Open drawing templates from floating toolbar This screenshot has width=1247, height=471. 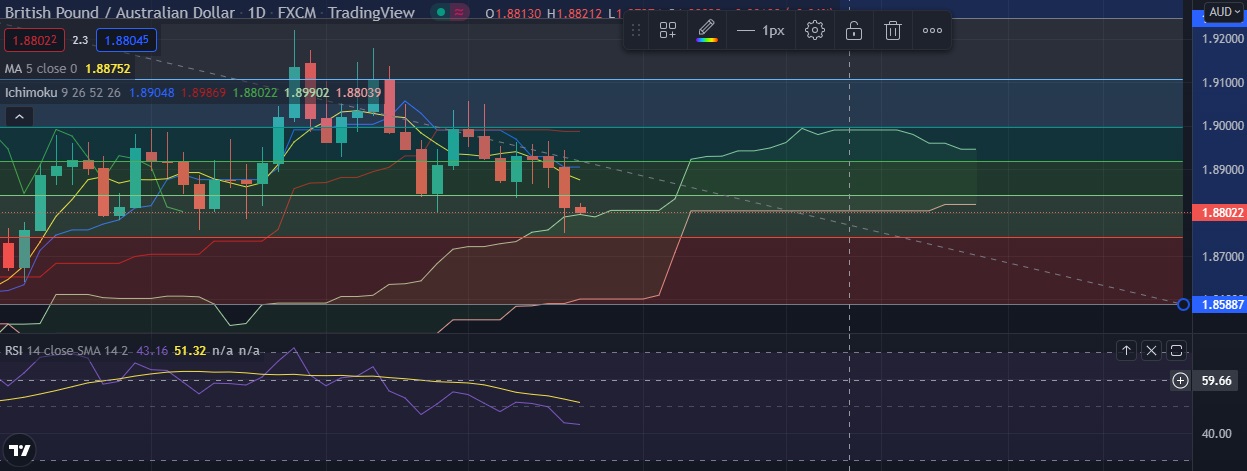(x=668, y=30)
